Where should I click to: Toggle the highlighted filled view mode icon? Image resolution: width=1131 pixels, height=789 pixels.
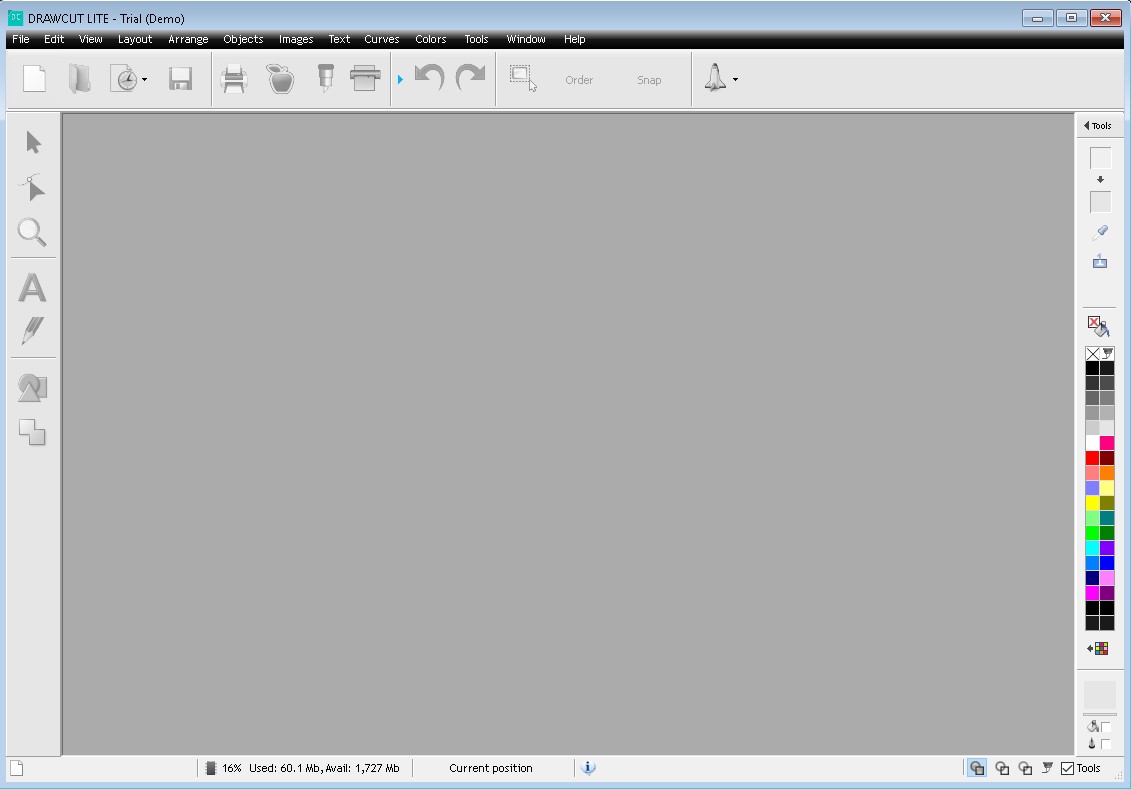coord(977,767)
